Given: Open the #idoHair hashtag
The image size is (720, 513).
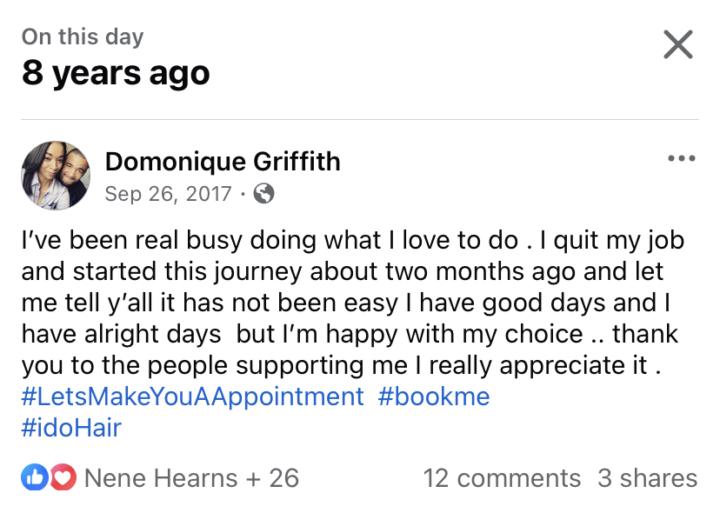Looking at the screenshot, I should point(71,428).
